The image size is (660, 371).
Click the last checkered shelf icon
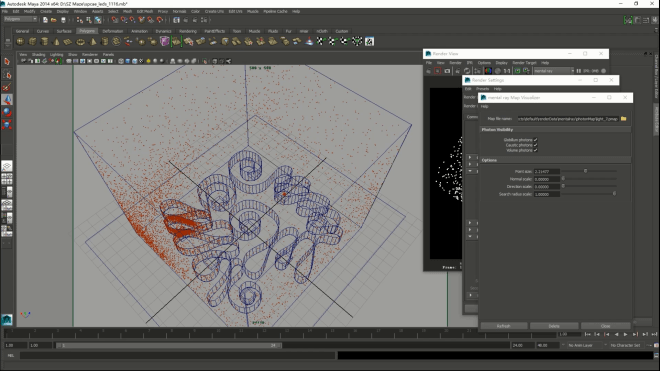(369, 41)
